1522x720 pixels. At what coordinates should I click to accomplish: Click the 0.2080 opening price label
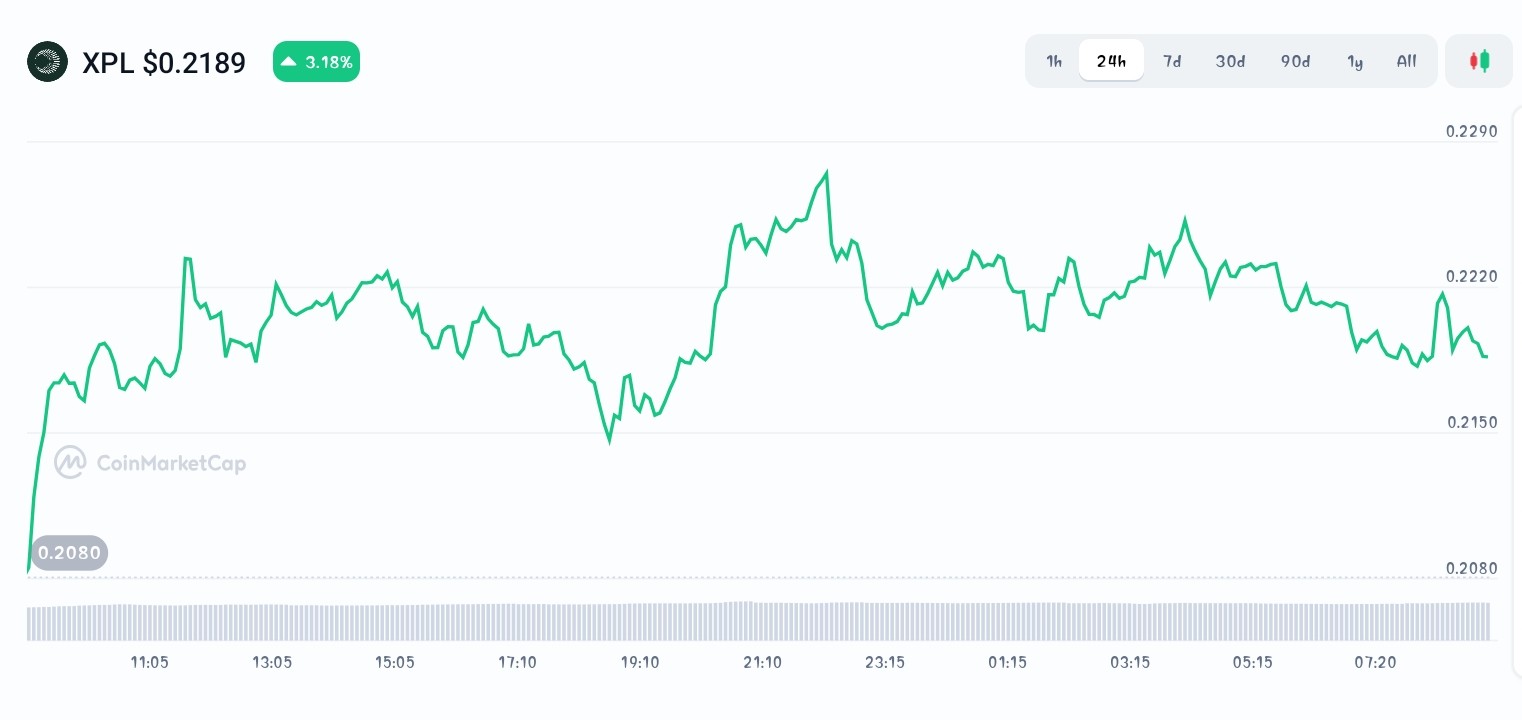tap(69, 552)
